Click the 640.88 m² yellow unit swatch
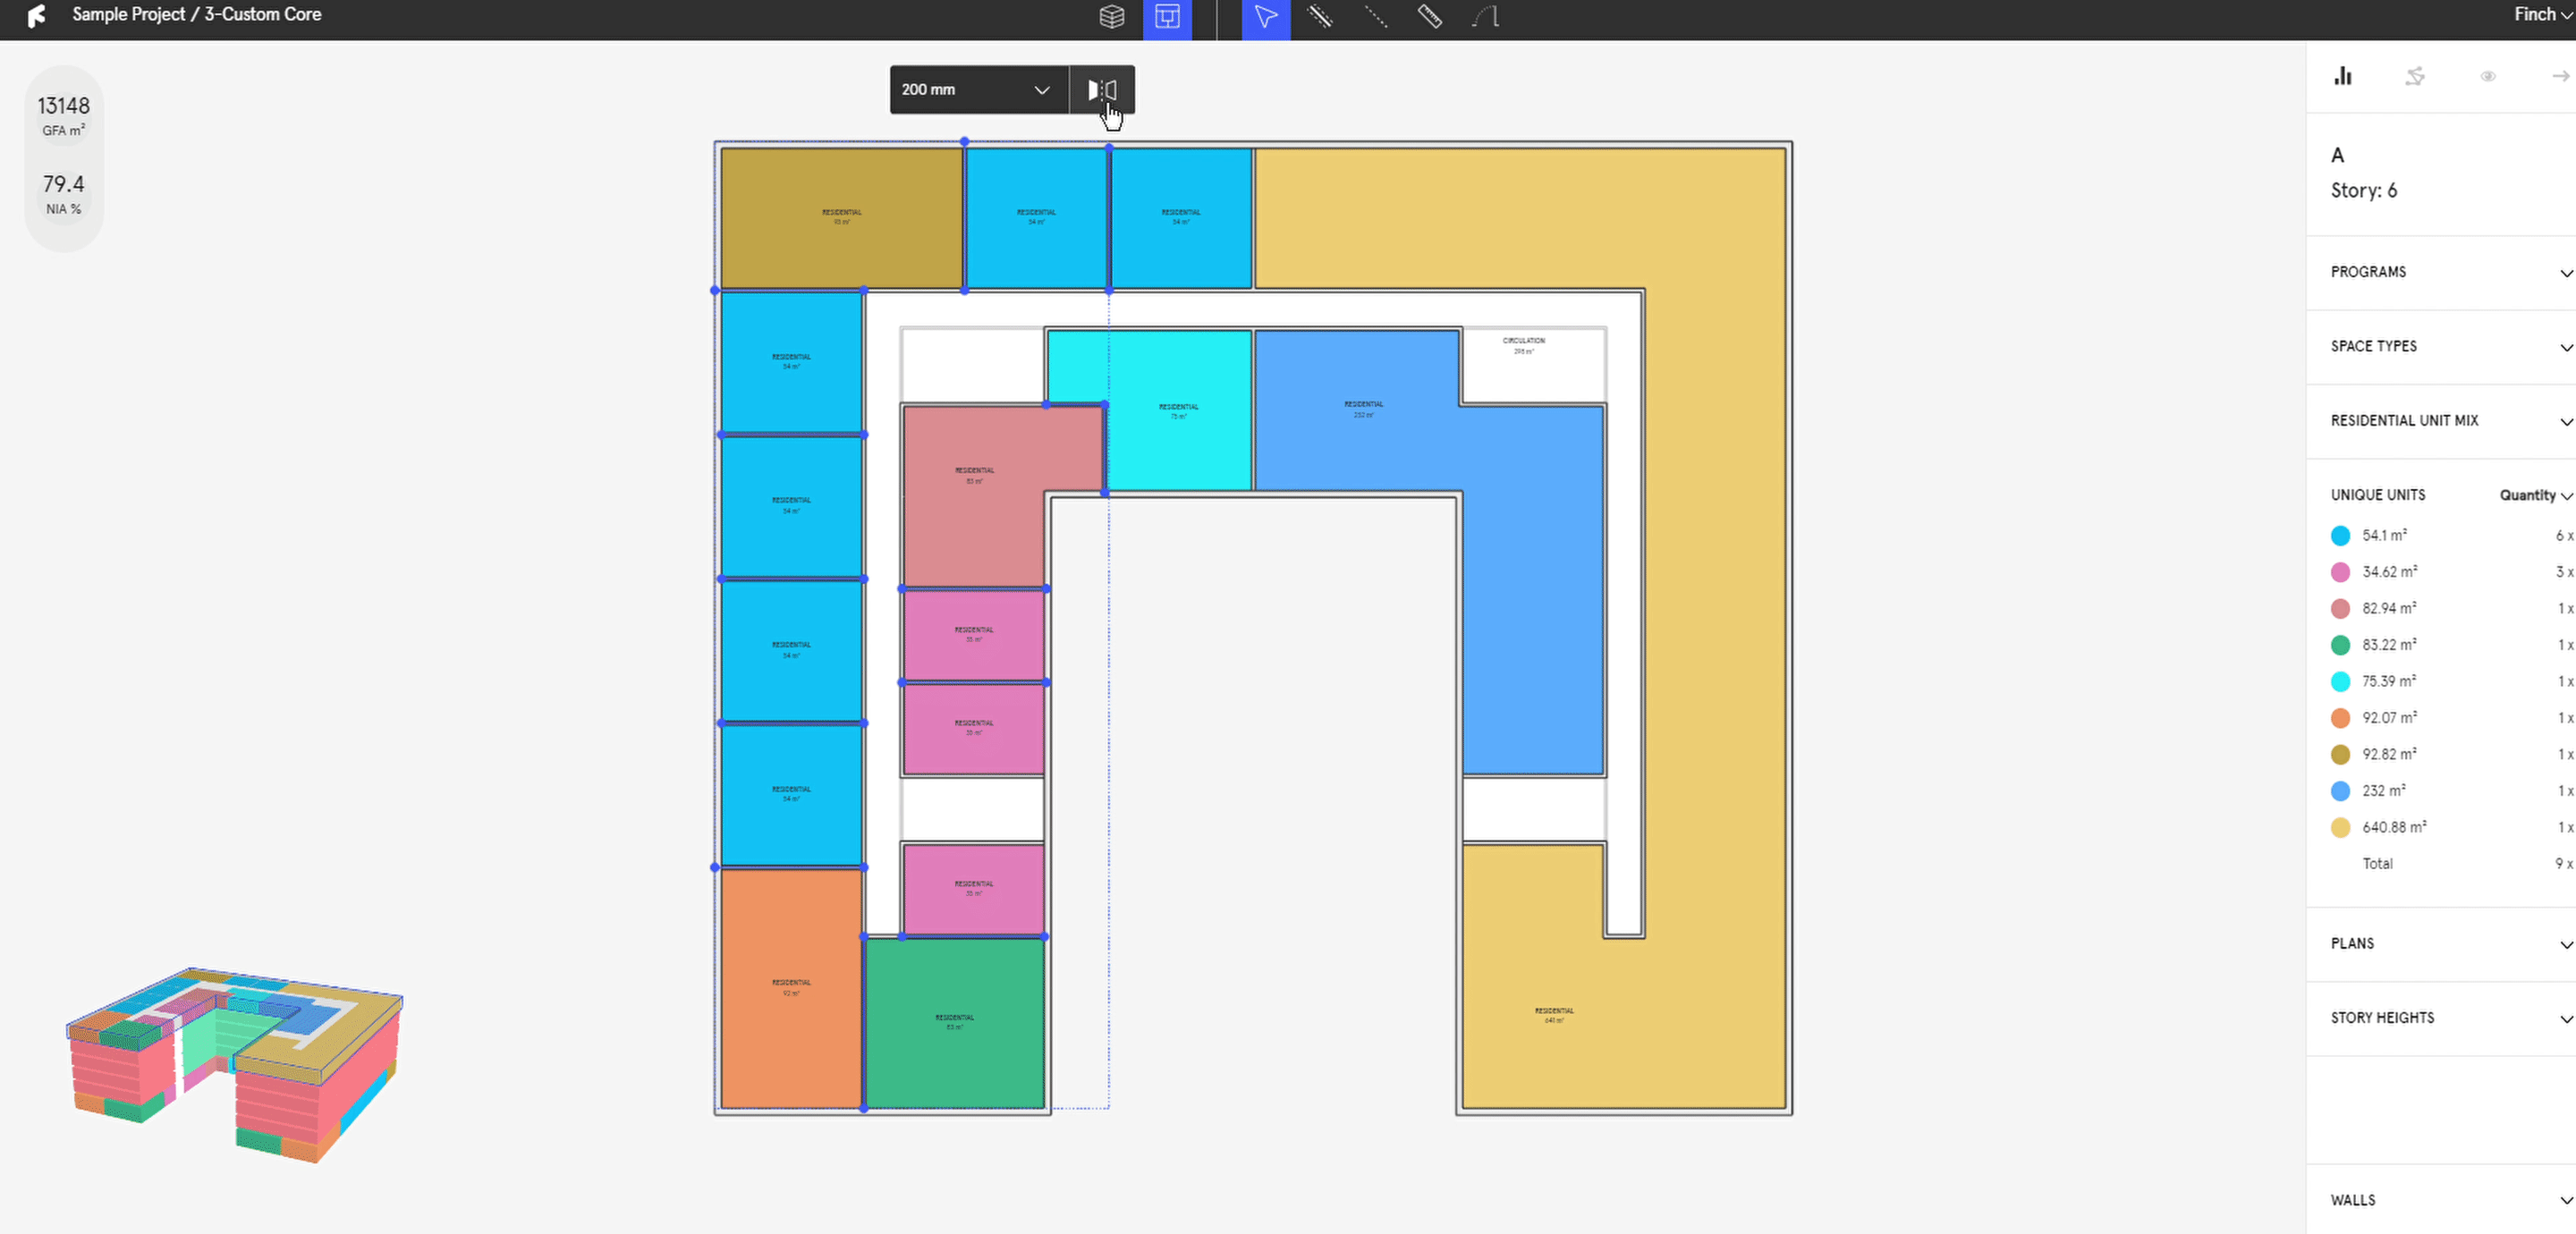 [2341, 827]
